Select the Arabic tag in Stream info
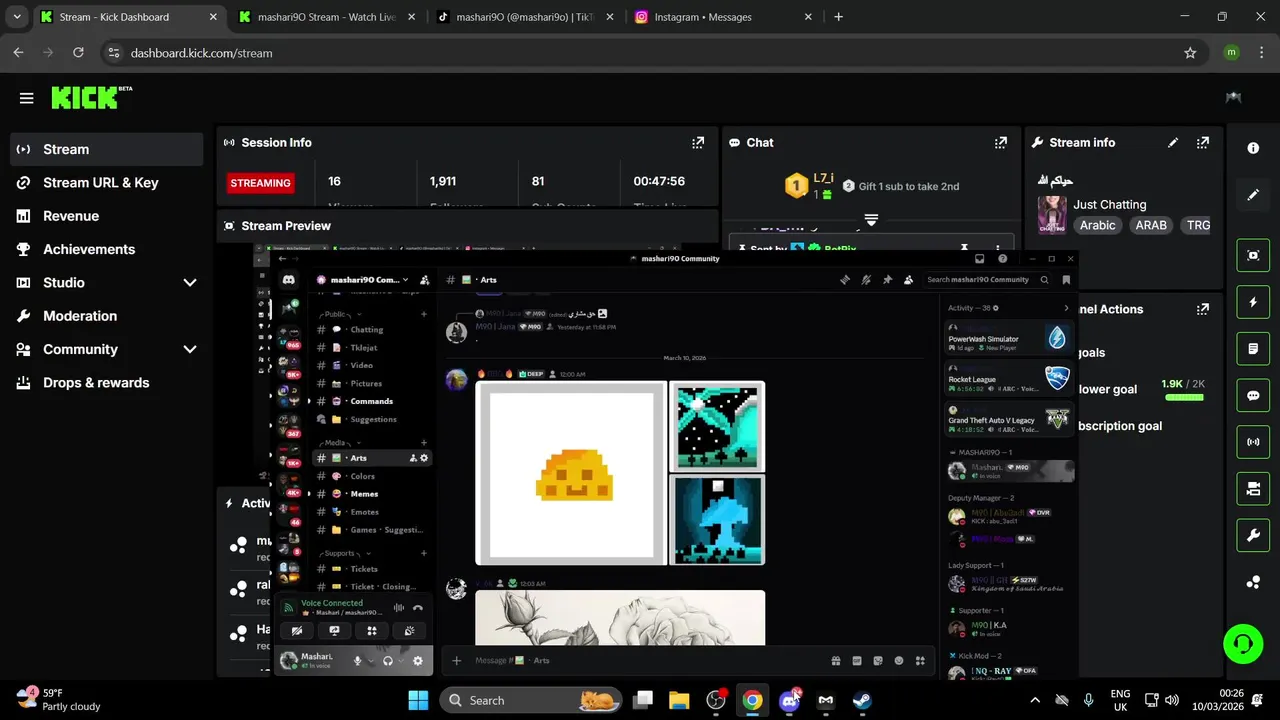 point(1097,225)
